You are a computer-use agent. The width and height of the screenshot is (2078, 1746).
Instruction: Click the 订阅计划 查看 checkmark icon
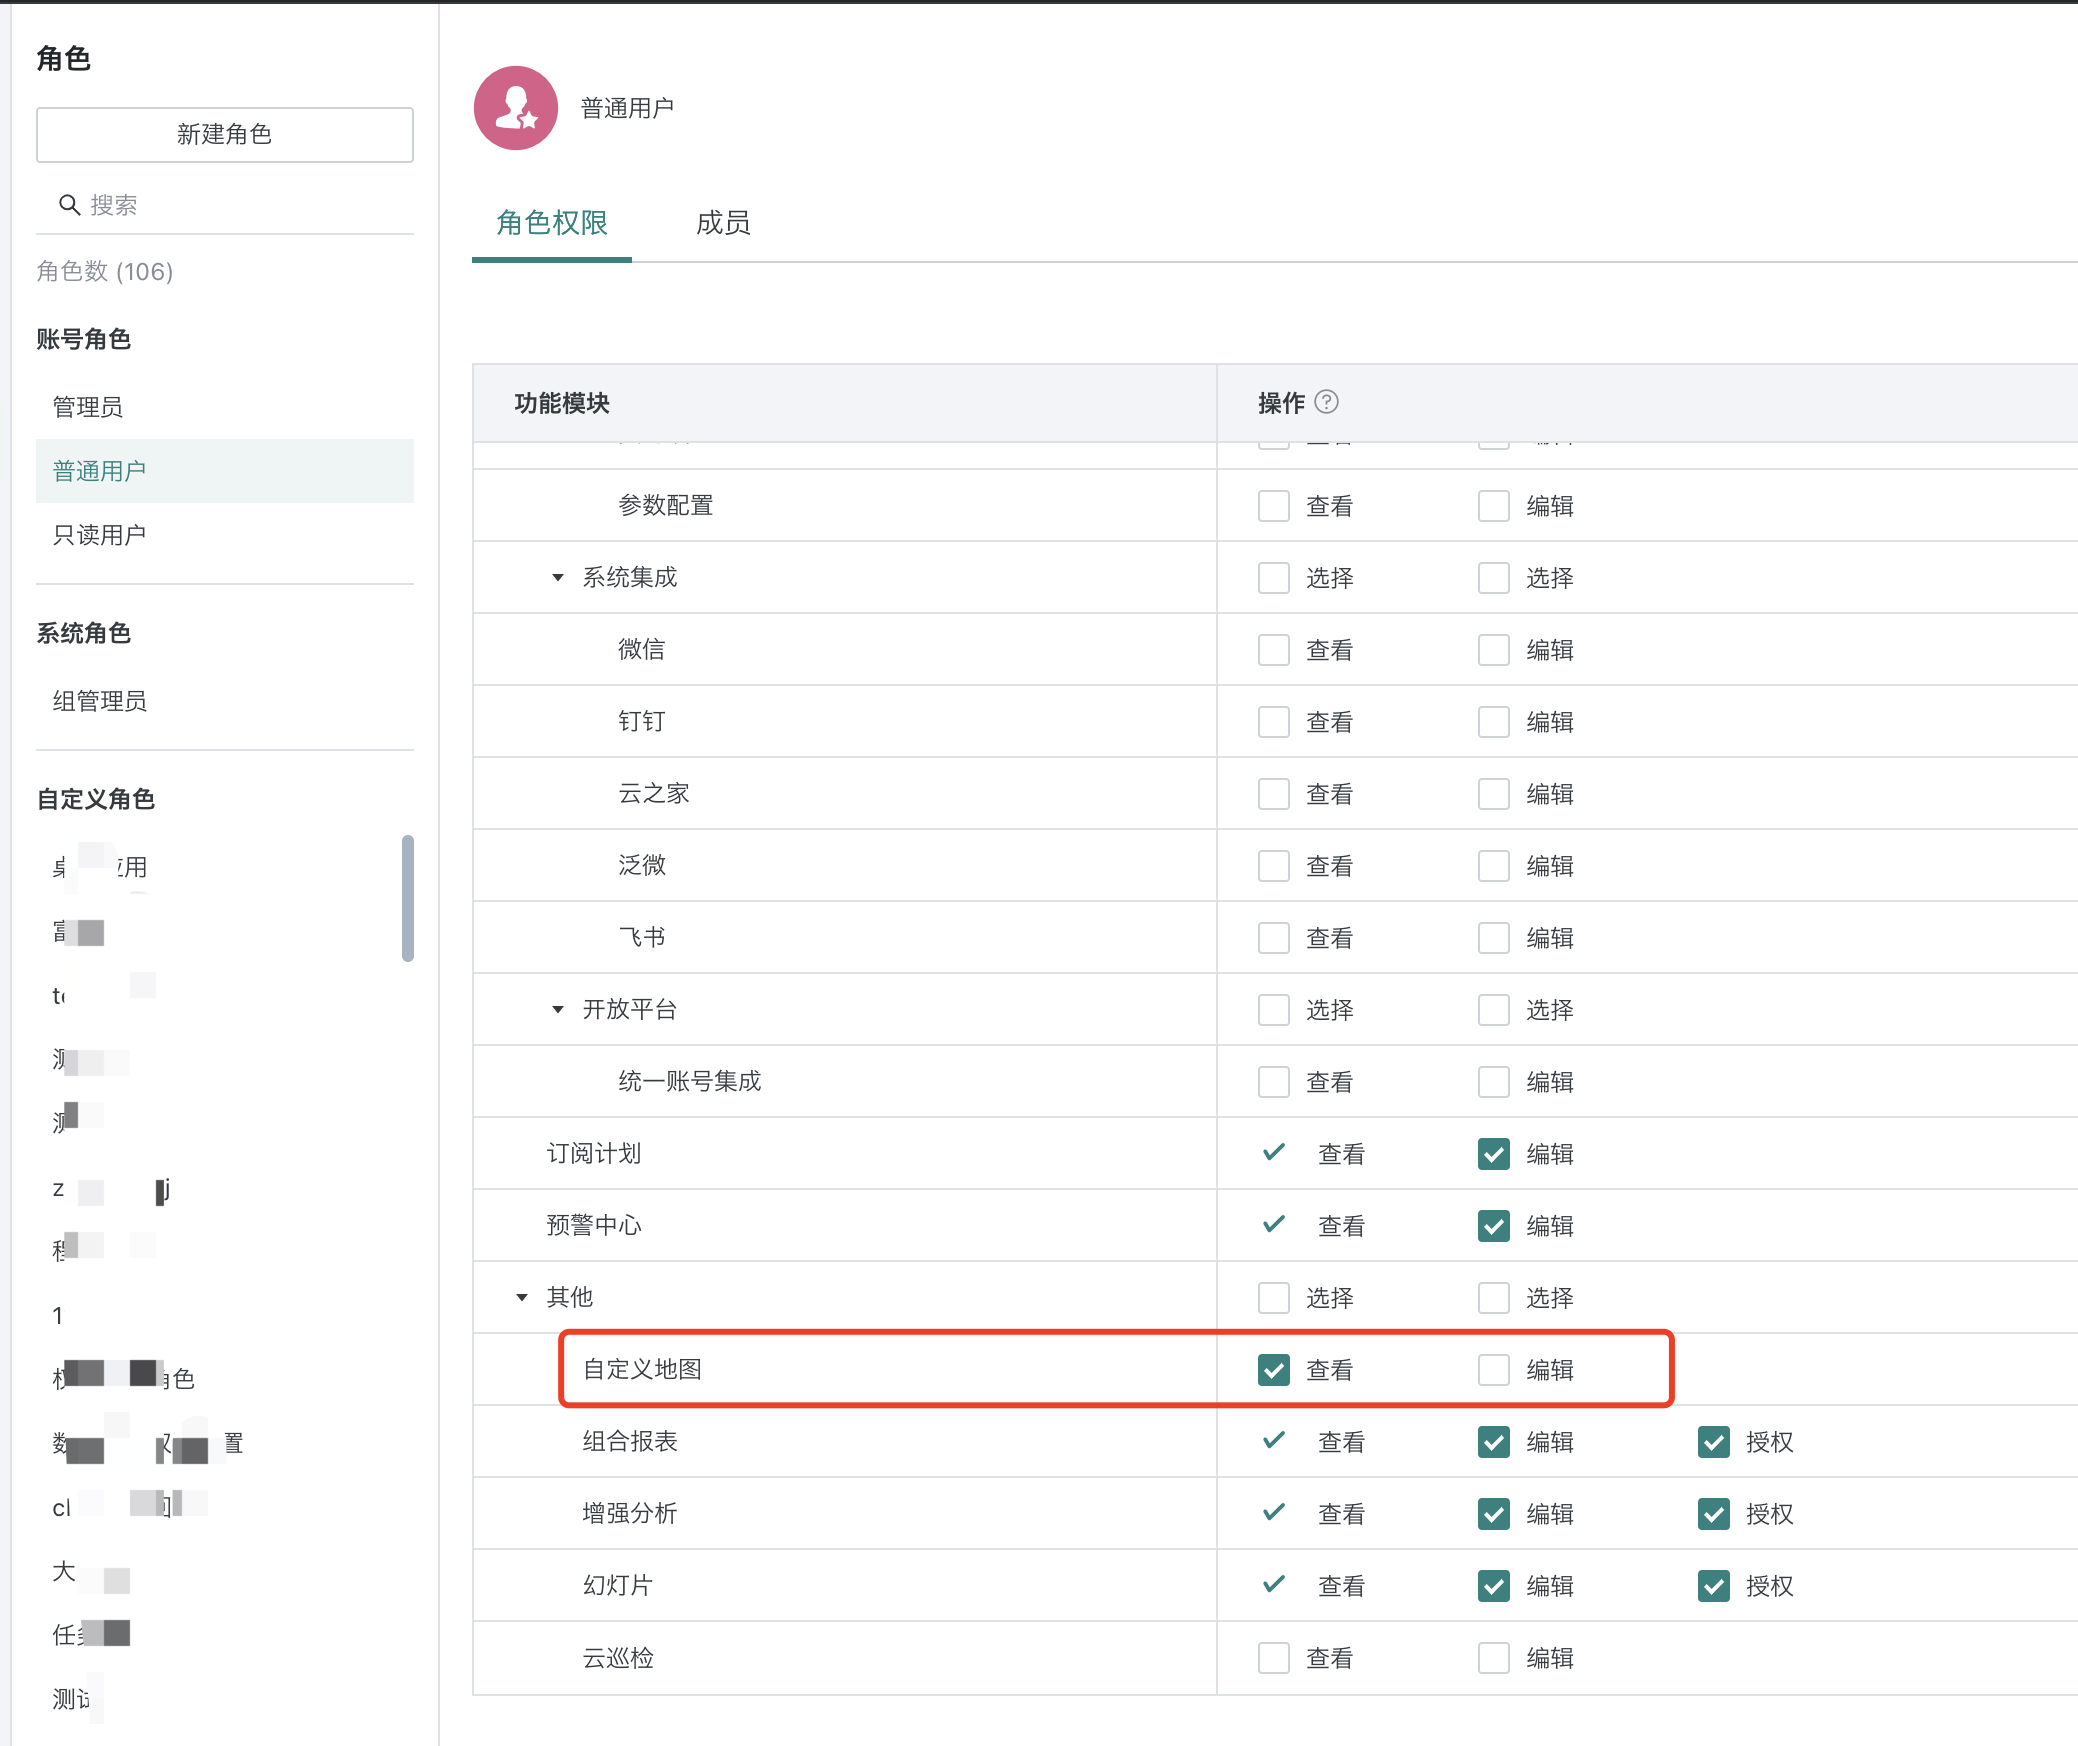point(1274,1152)
